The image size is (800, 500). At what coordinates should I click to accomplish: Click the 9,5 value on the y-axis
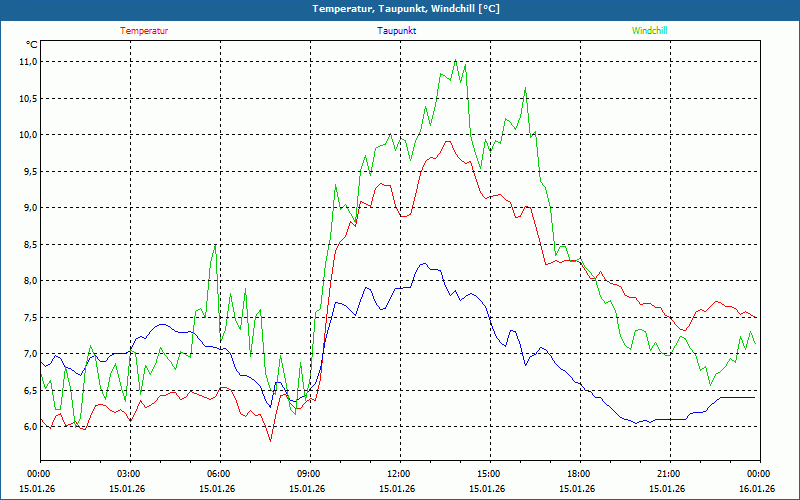point(28,171)
